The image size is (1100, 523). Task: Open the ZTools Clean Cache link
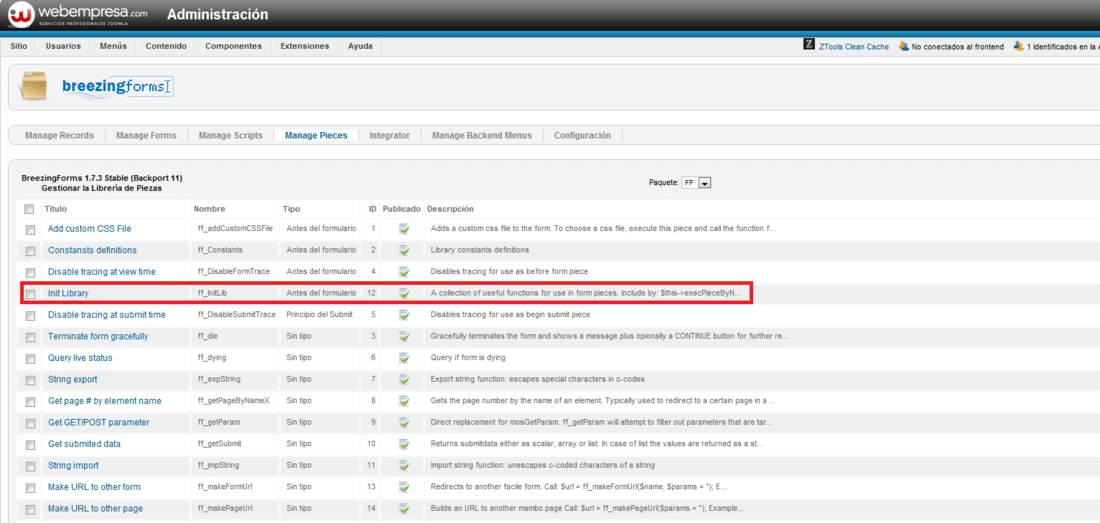854,47
